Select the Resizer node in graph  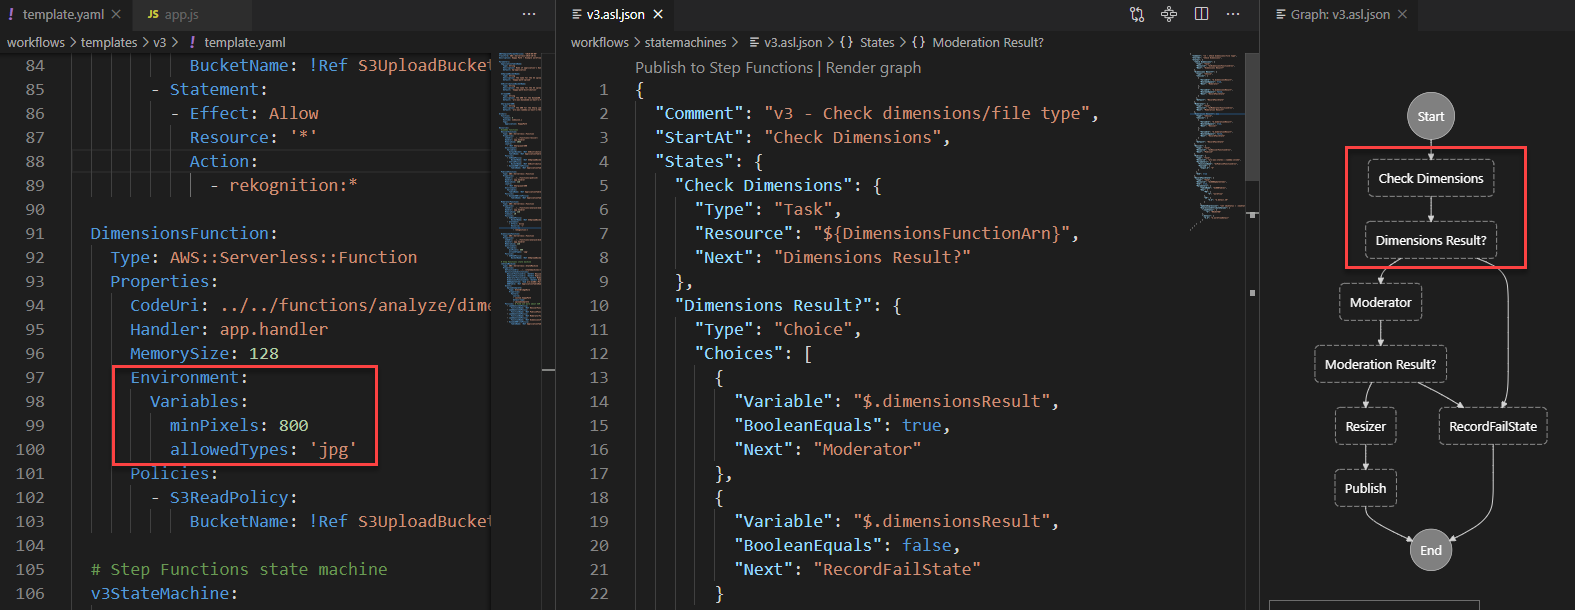1365,427
